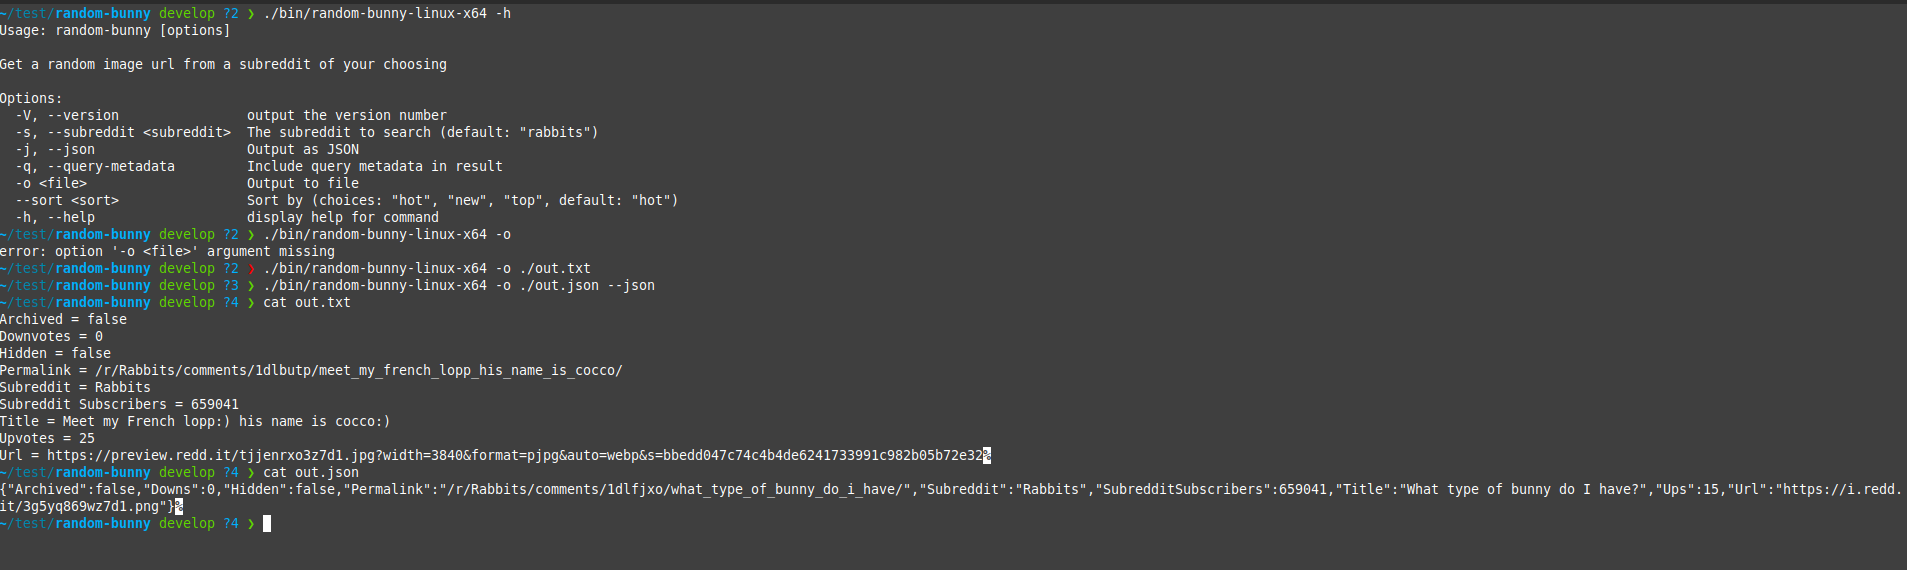Click the '-j, --json' option in help
Viewport: 1907px width, 570px height.
tap(55, 149)
